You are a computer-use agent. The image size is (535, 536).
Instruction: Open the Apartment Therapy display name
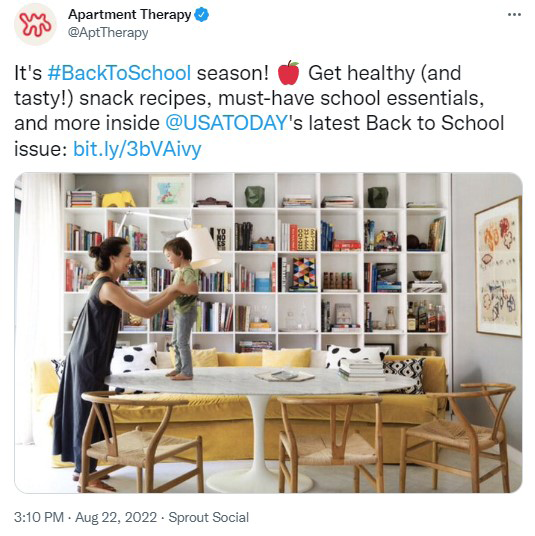(130, 15)
